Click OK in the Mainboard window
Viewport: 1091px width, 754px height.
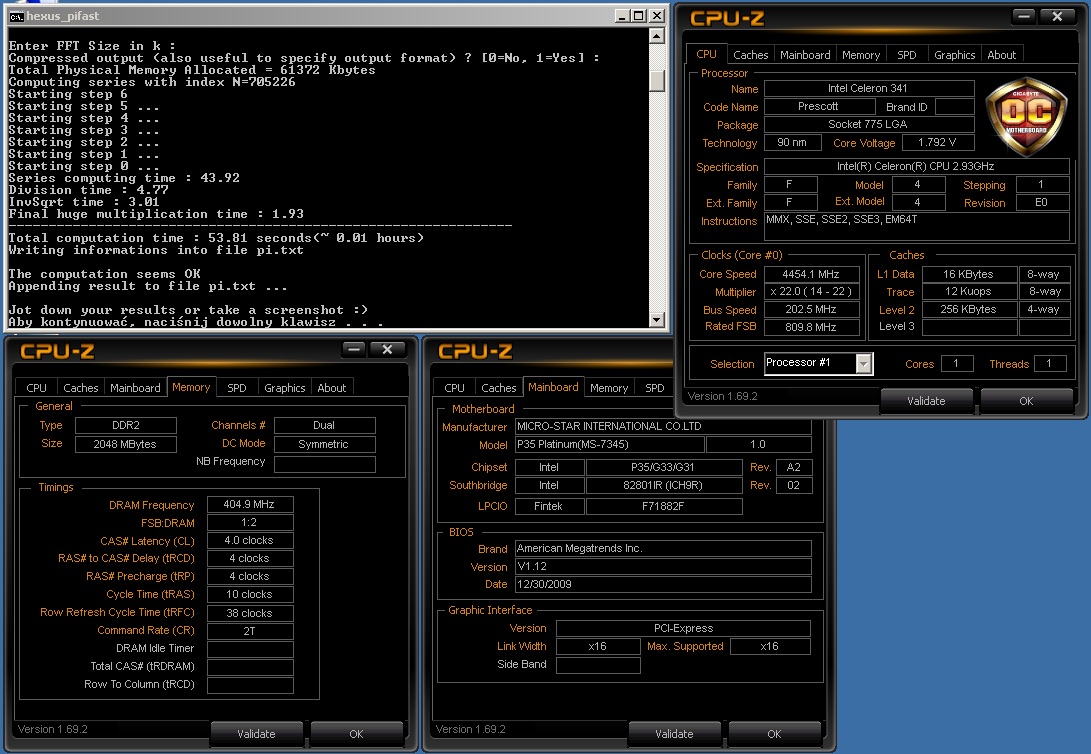(774, 734)
